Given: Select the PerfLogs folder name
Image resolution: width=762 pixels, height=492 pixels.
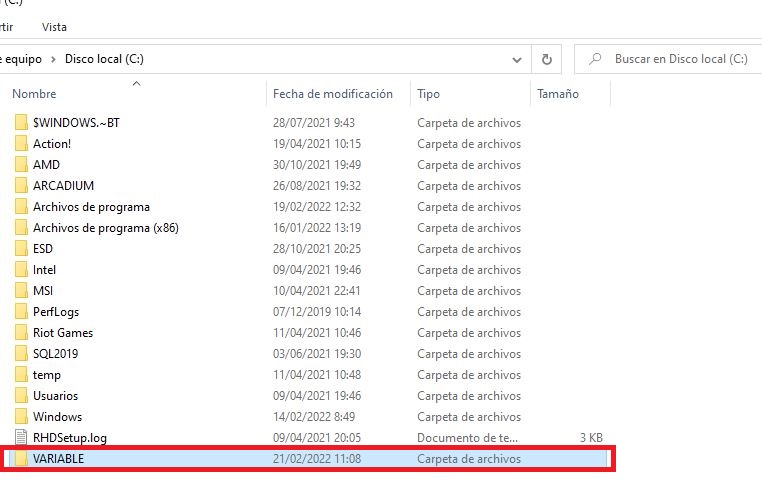Looking at the screenshot, I should (56, 312).
